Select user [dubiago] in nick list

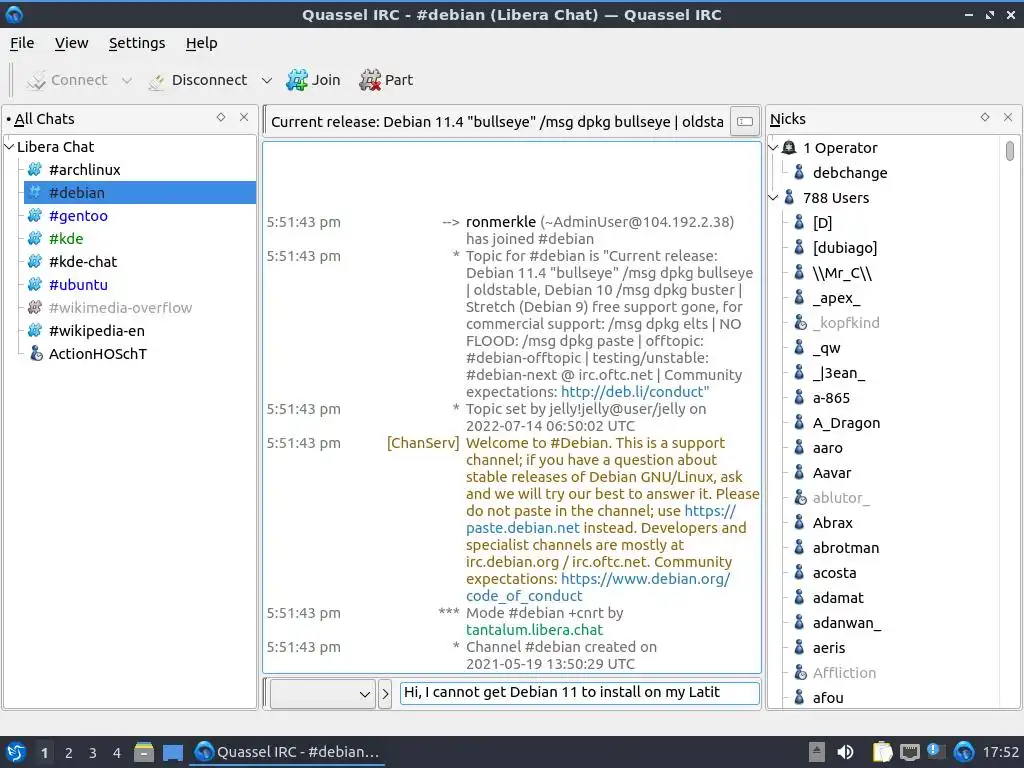(x=844, y=248)
